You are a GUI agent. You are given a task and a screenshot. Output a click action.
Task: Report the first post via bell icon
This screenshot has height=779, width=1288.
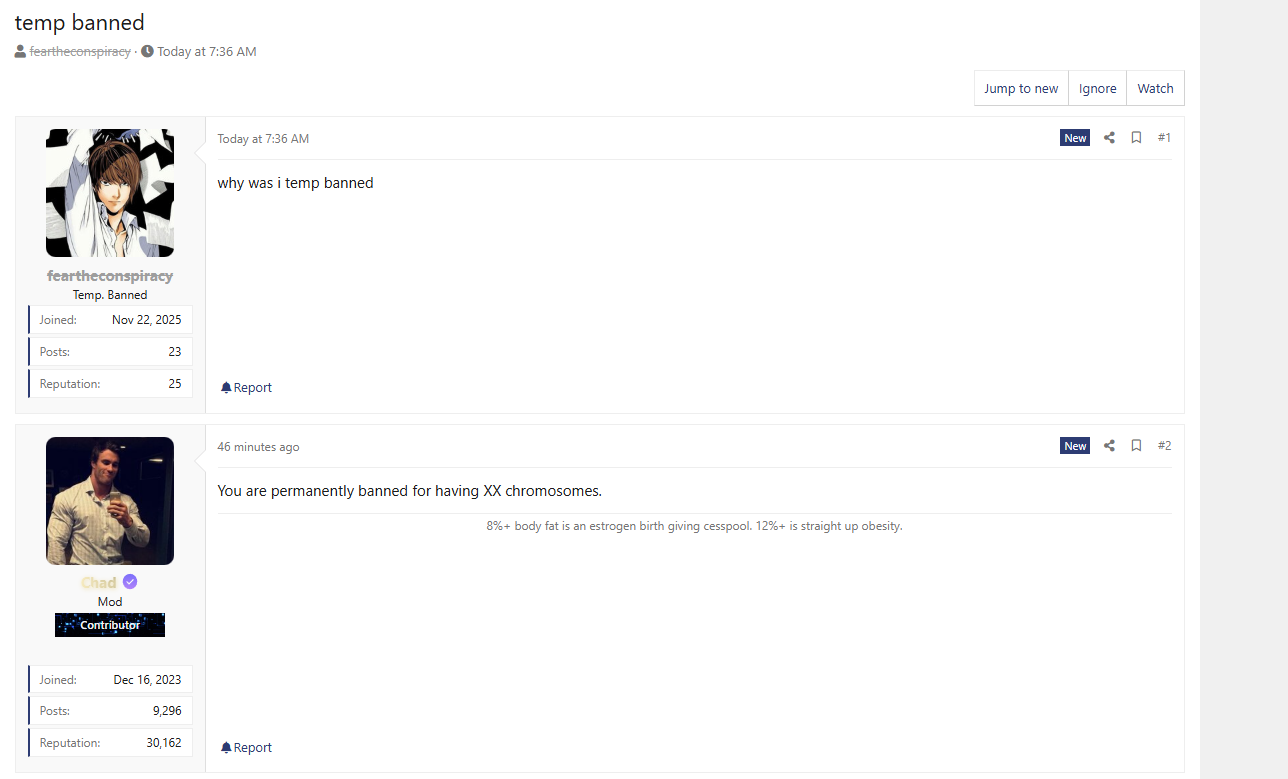[x=226, y=387]
